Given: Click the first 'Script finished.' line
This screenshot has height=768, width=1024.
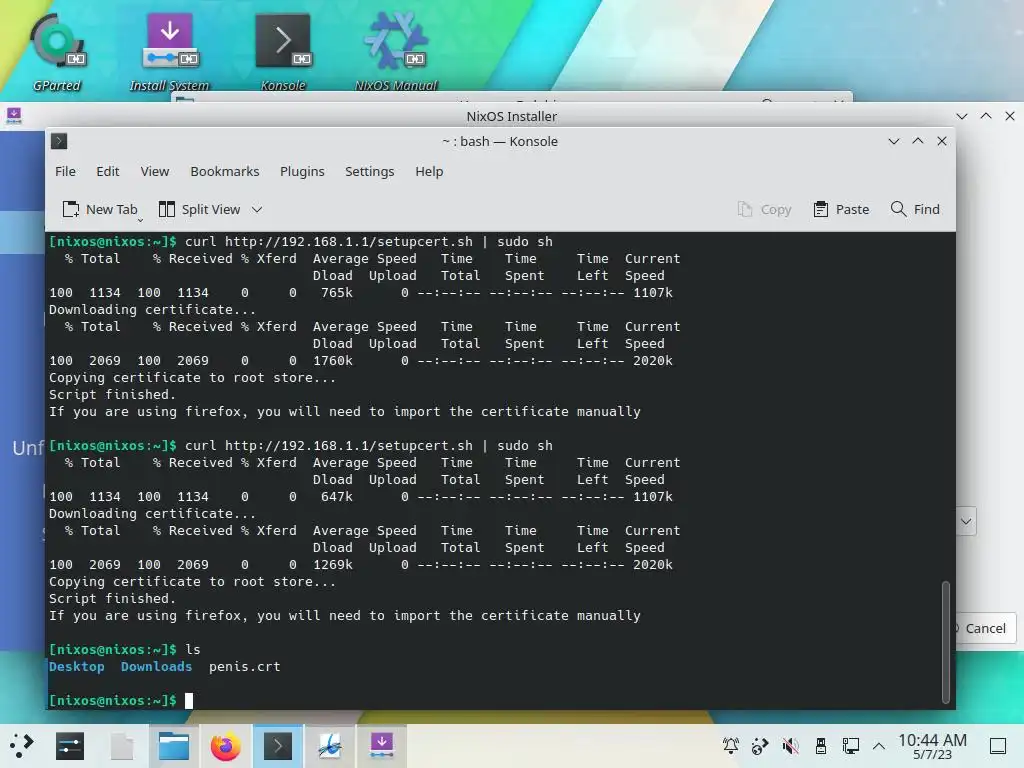Looking at the screenshot, I should pos(112,394).
